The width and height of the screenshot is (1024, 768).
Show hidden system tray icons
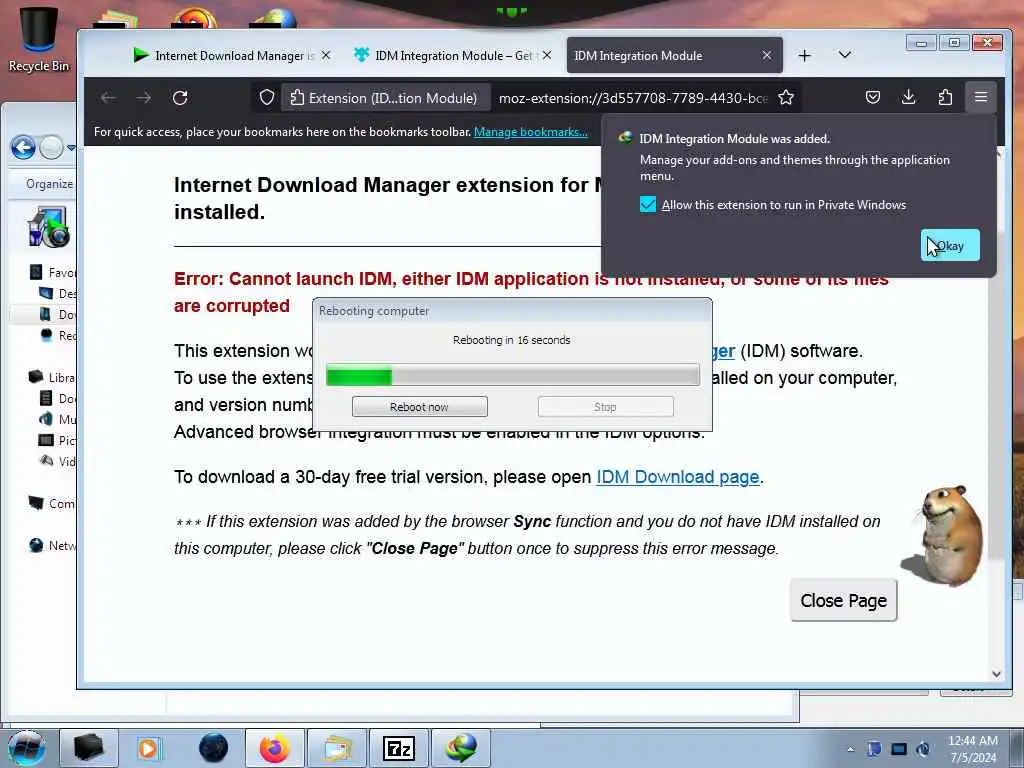850,749
